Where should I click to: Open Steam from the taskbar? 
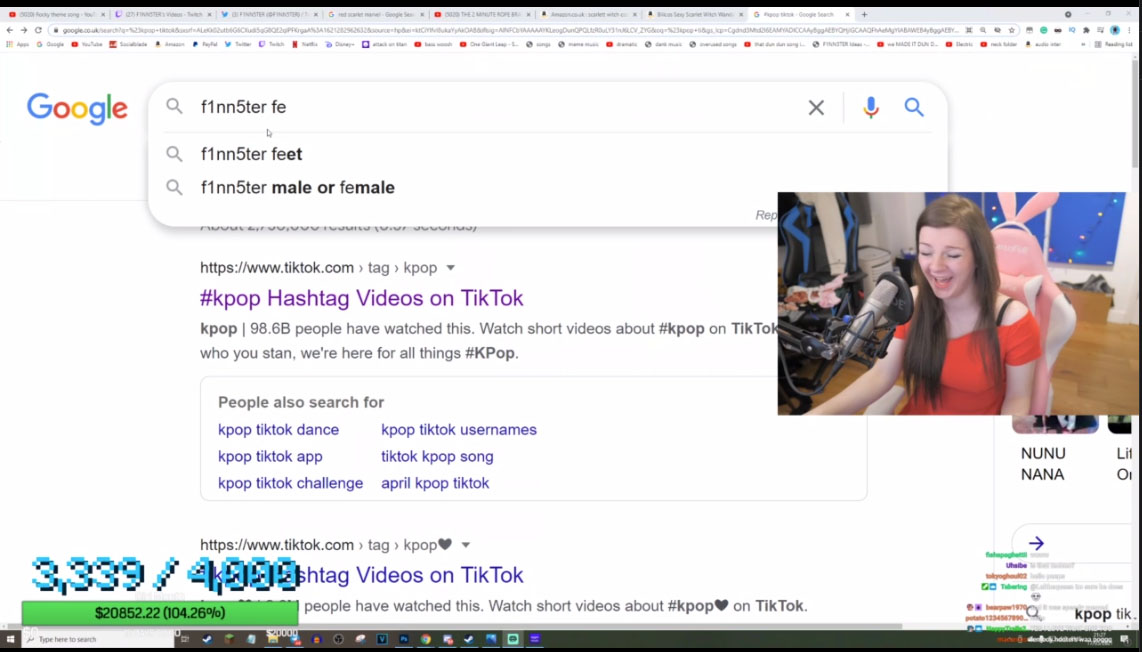208,639
